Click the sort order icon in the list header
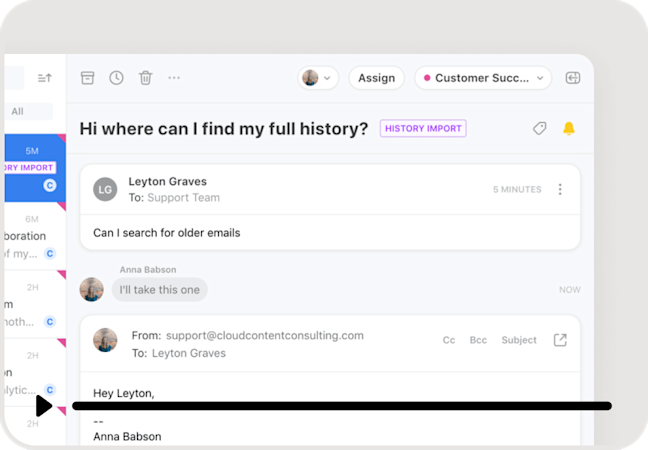Image resolution: width=648 pixels, height=450 pixels. [45, 78]
